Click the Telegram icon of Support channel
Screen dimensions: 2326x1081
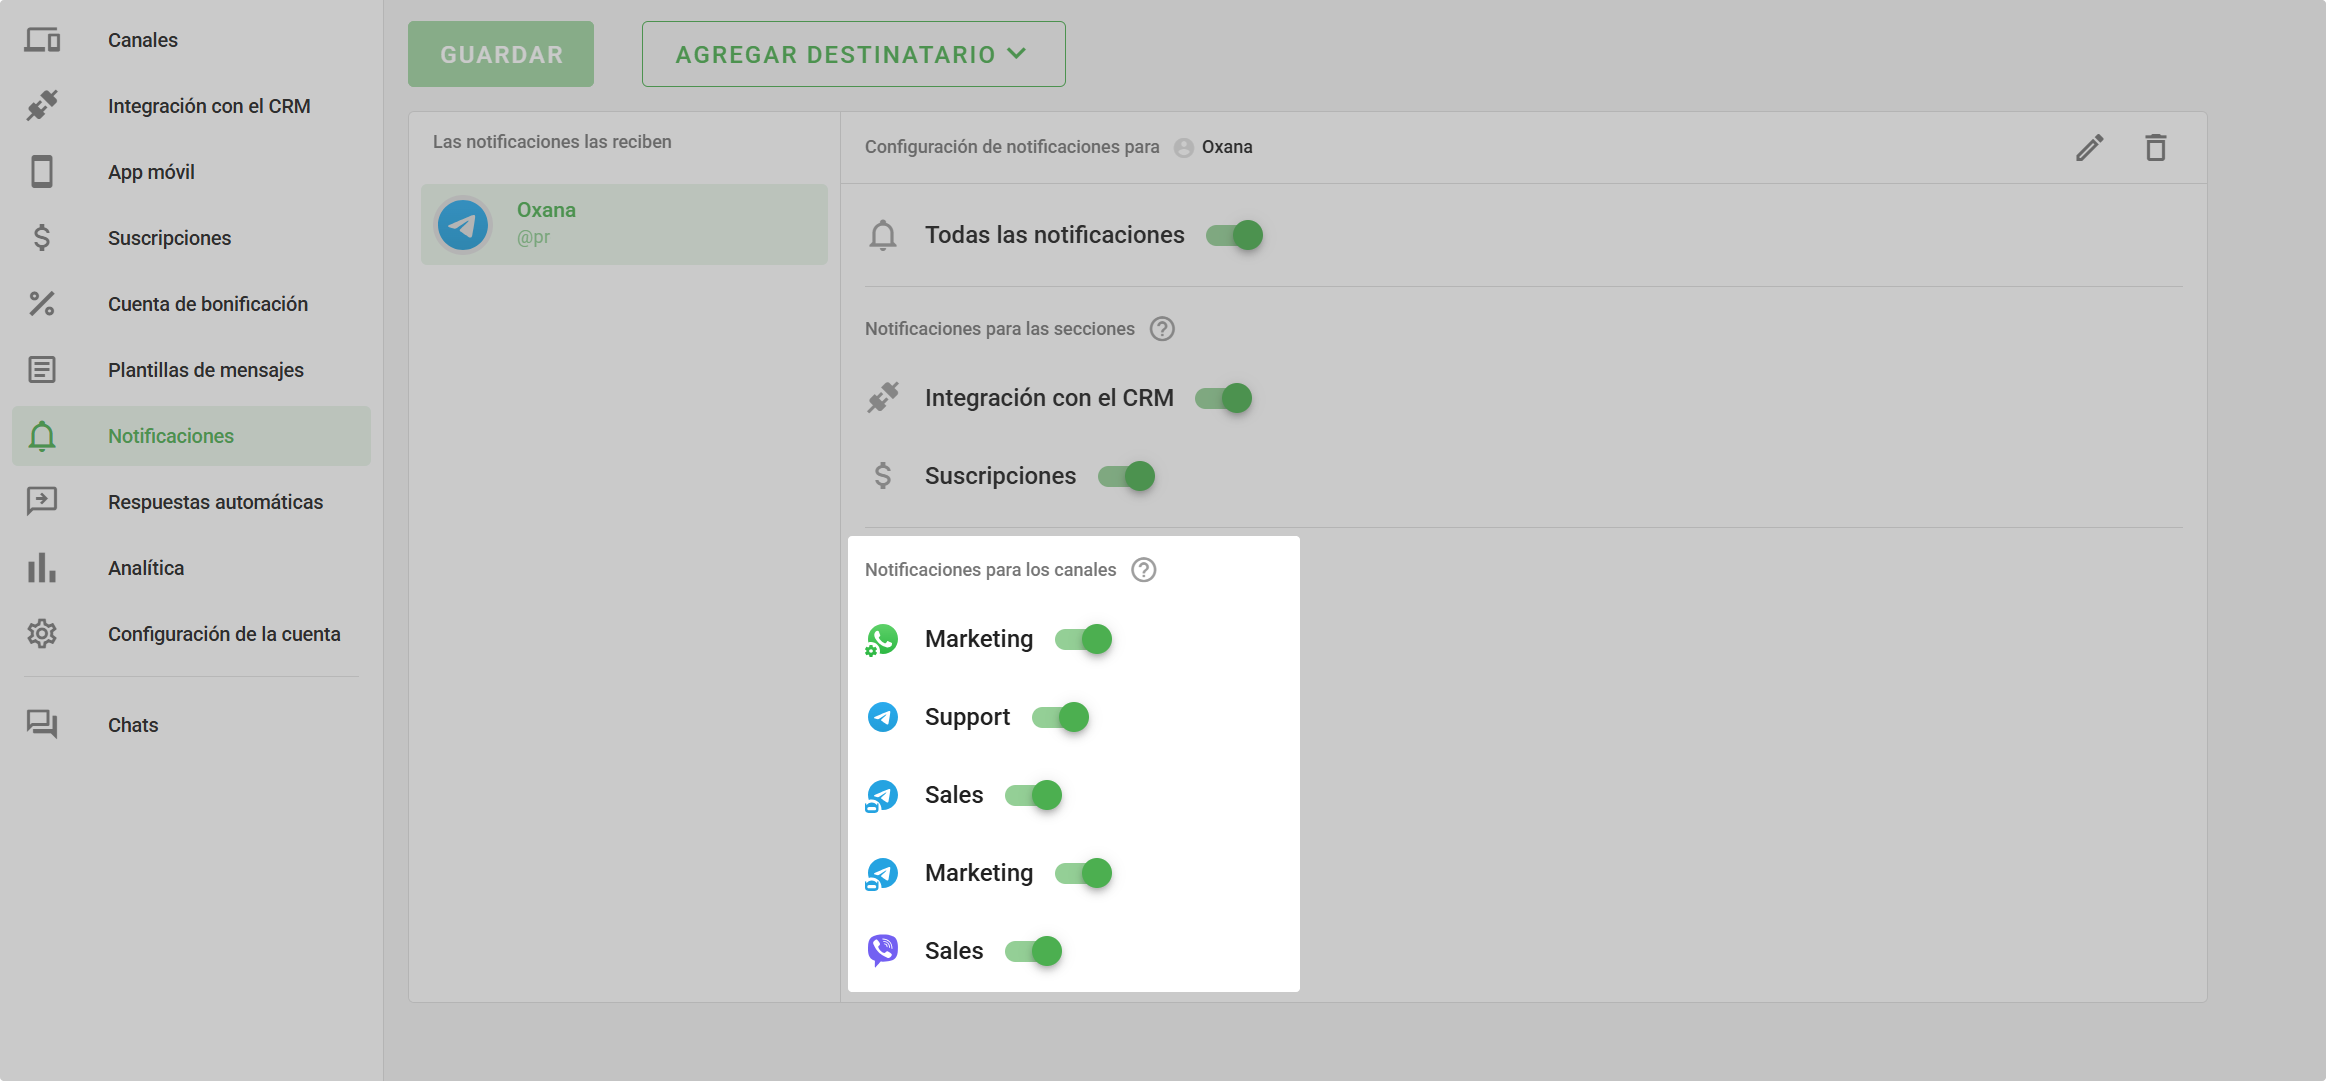882,717
